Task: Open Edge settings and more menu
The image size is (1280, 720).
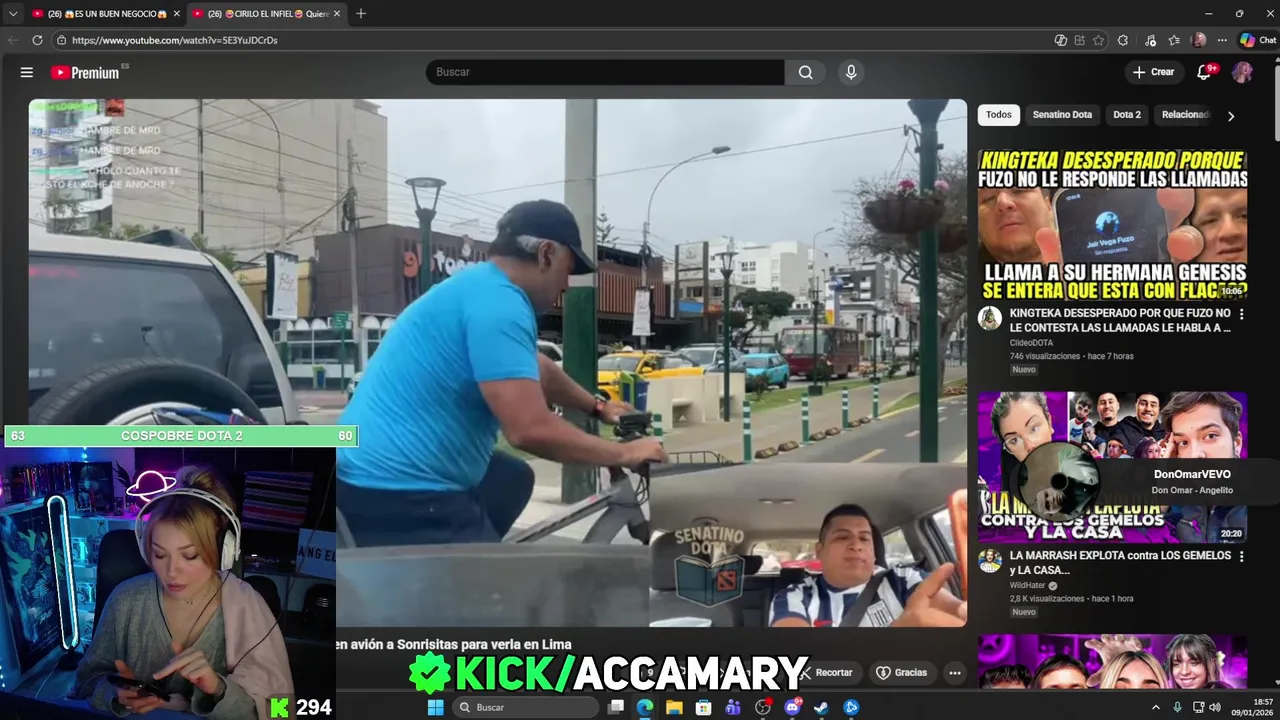Action: pos(1221,40)
